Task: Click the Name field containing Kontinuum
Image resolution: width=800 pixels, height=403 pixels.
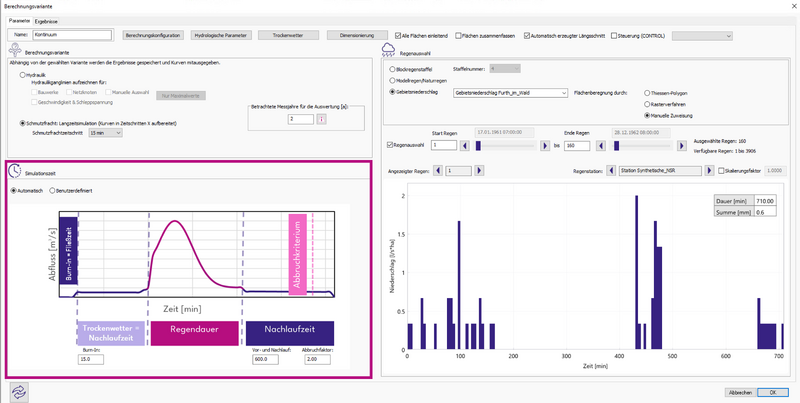Action: [72, 35]
